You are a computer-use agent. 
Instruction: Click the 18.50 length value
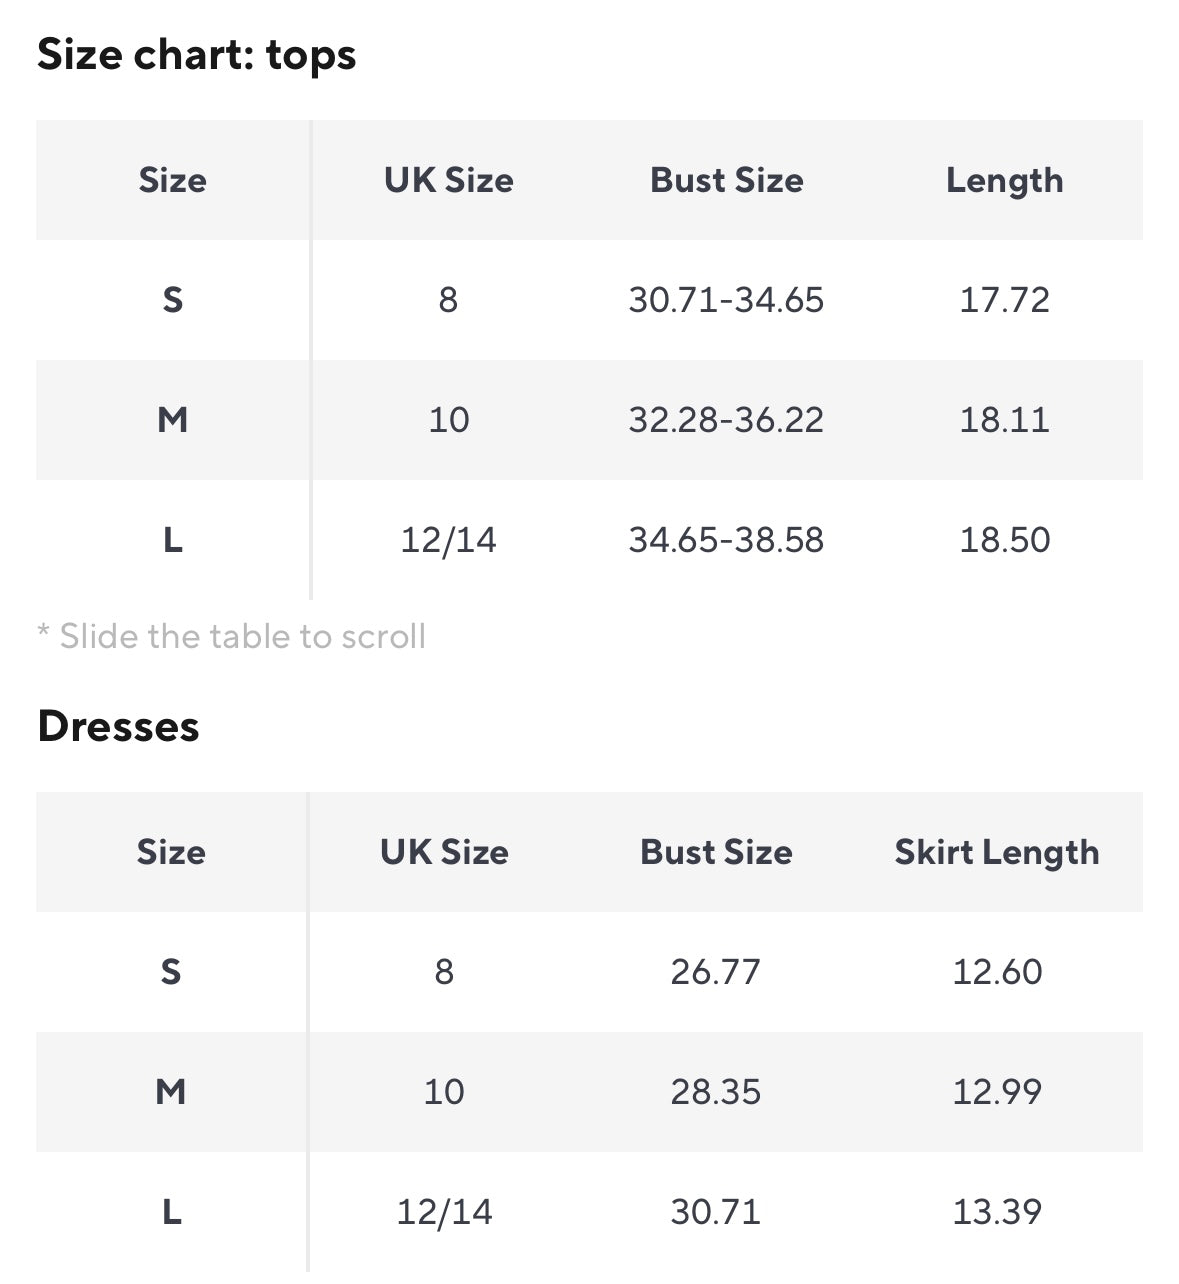coord(1004,540)
